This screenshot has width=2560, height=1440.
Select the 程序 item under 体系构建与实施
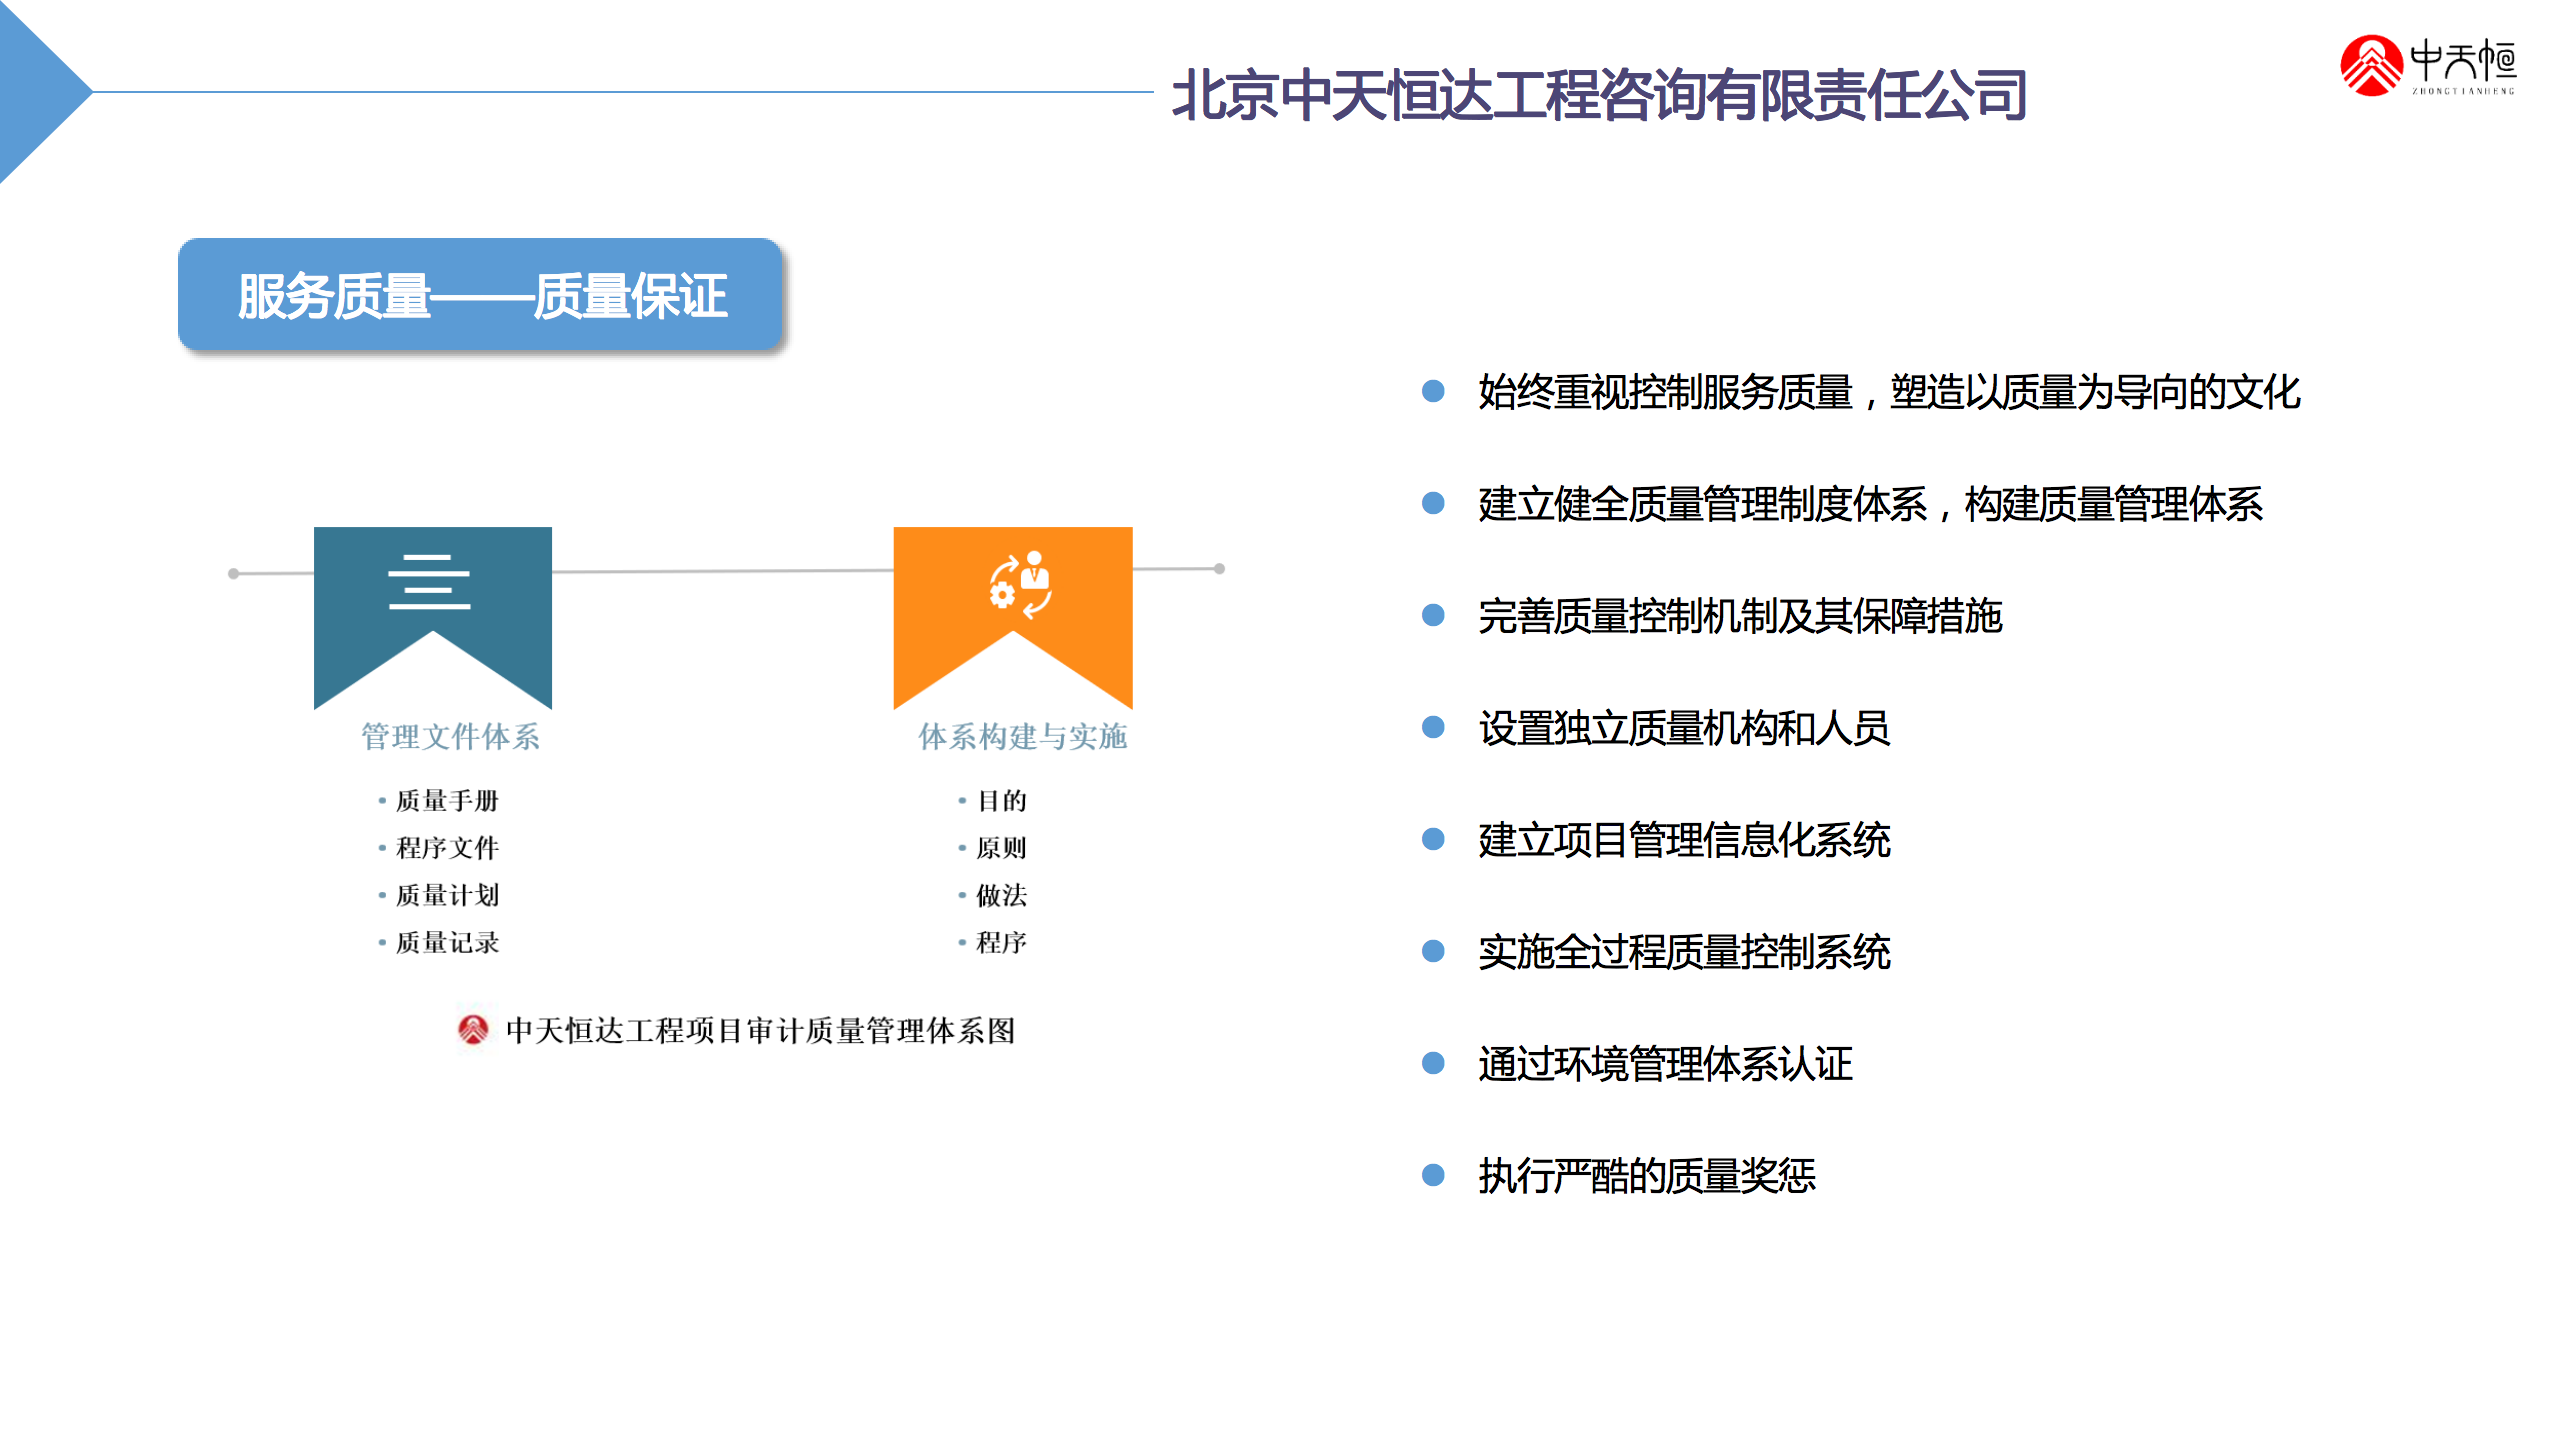(1001, 941)
